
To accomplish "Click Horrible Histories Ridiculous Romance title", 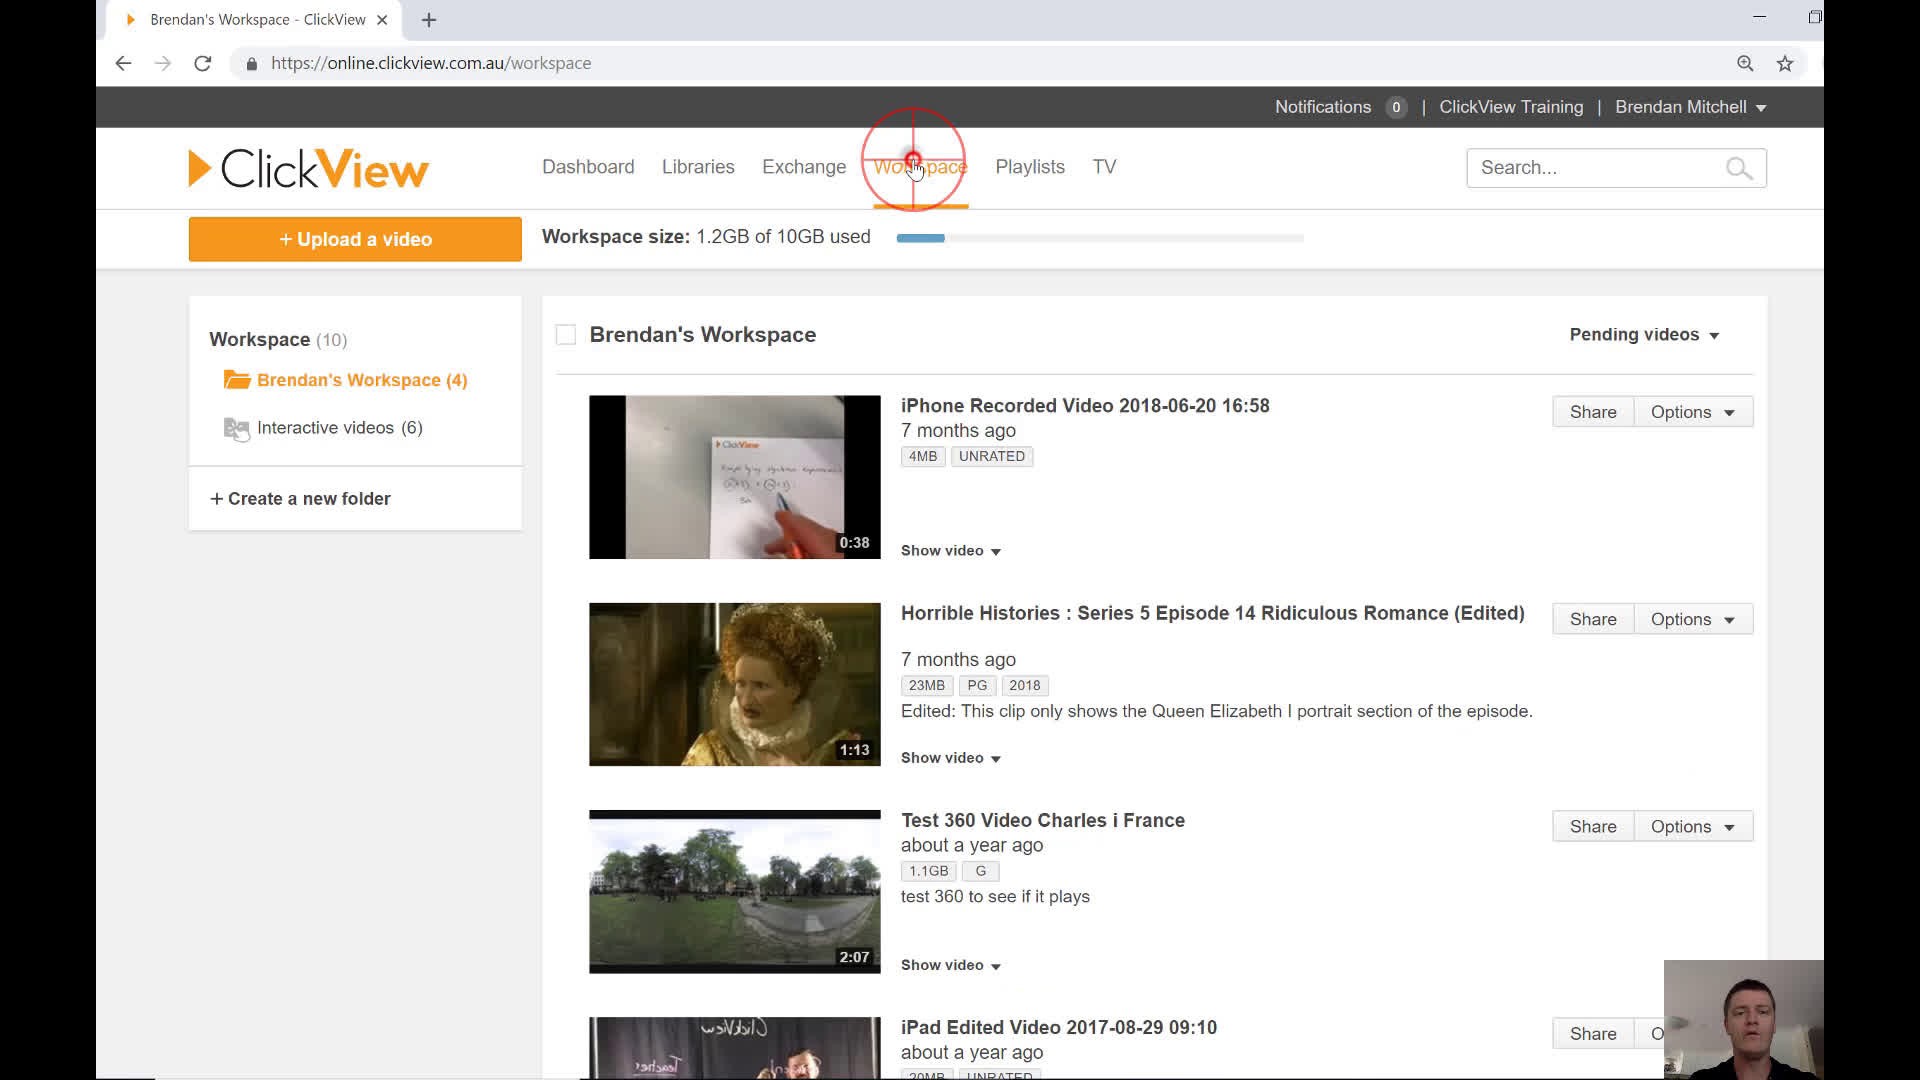I will 1212,613.
